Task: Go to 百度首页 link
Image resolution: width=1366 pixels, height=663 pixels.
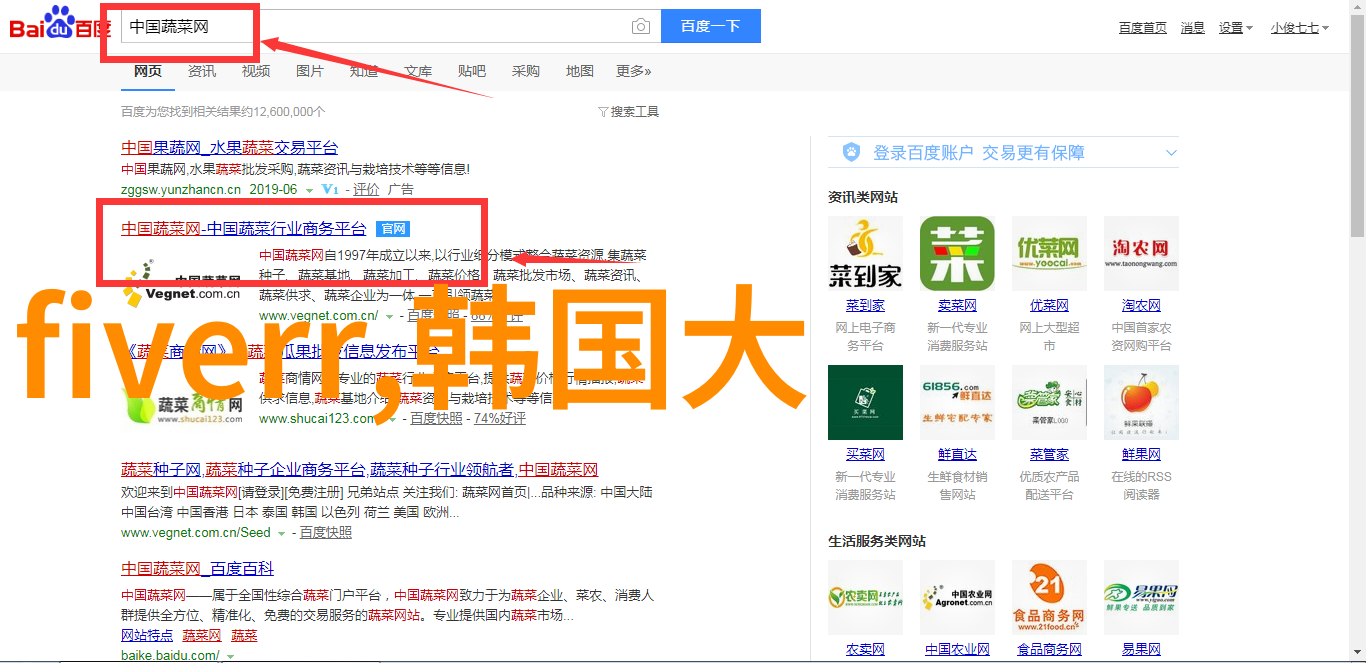Action: [1143, 28]
